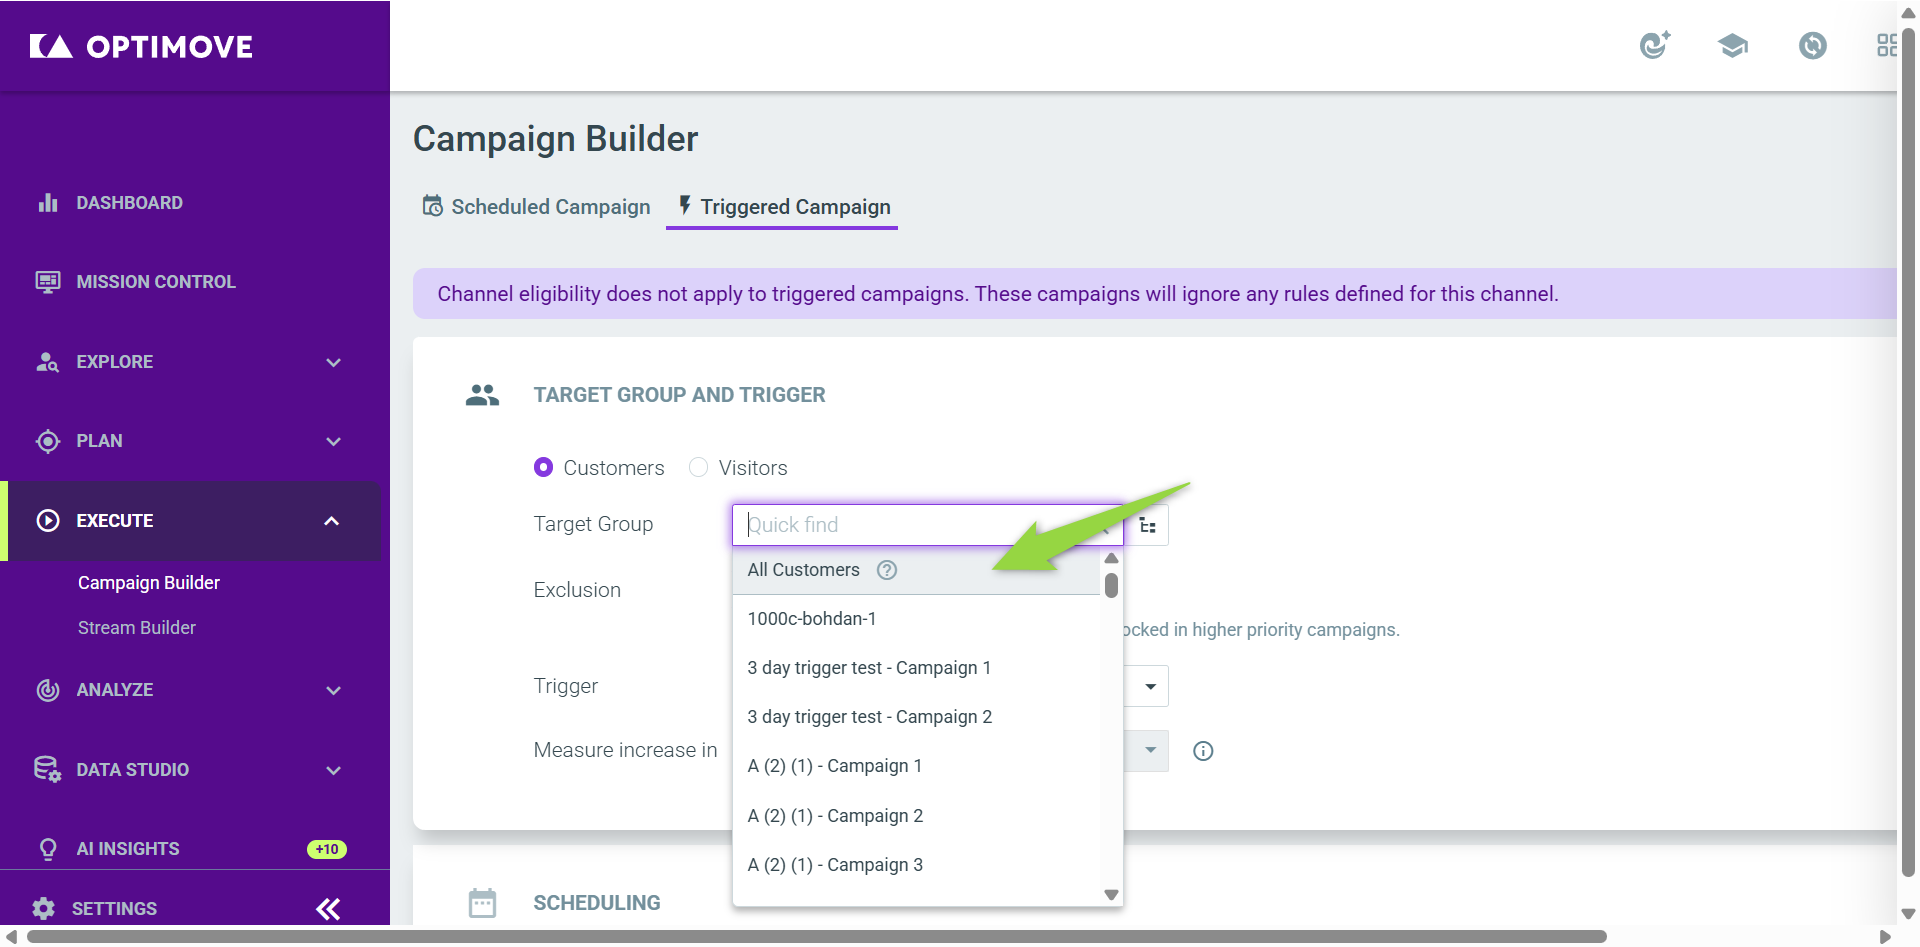Click the Mission Control monitor icon
Screen dimensions: 1920x947
pyautogui.click(x=48, y=282)
